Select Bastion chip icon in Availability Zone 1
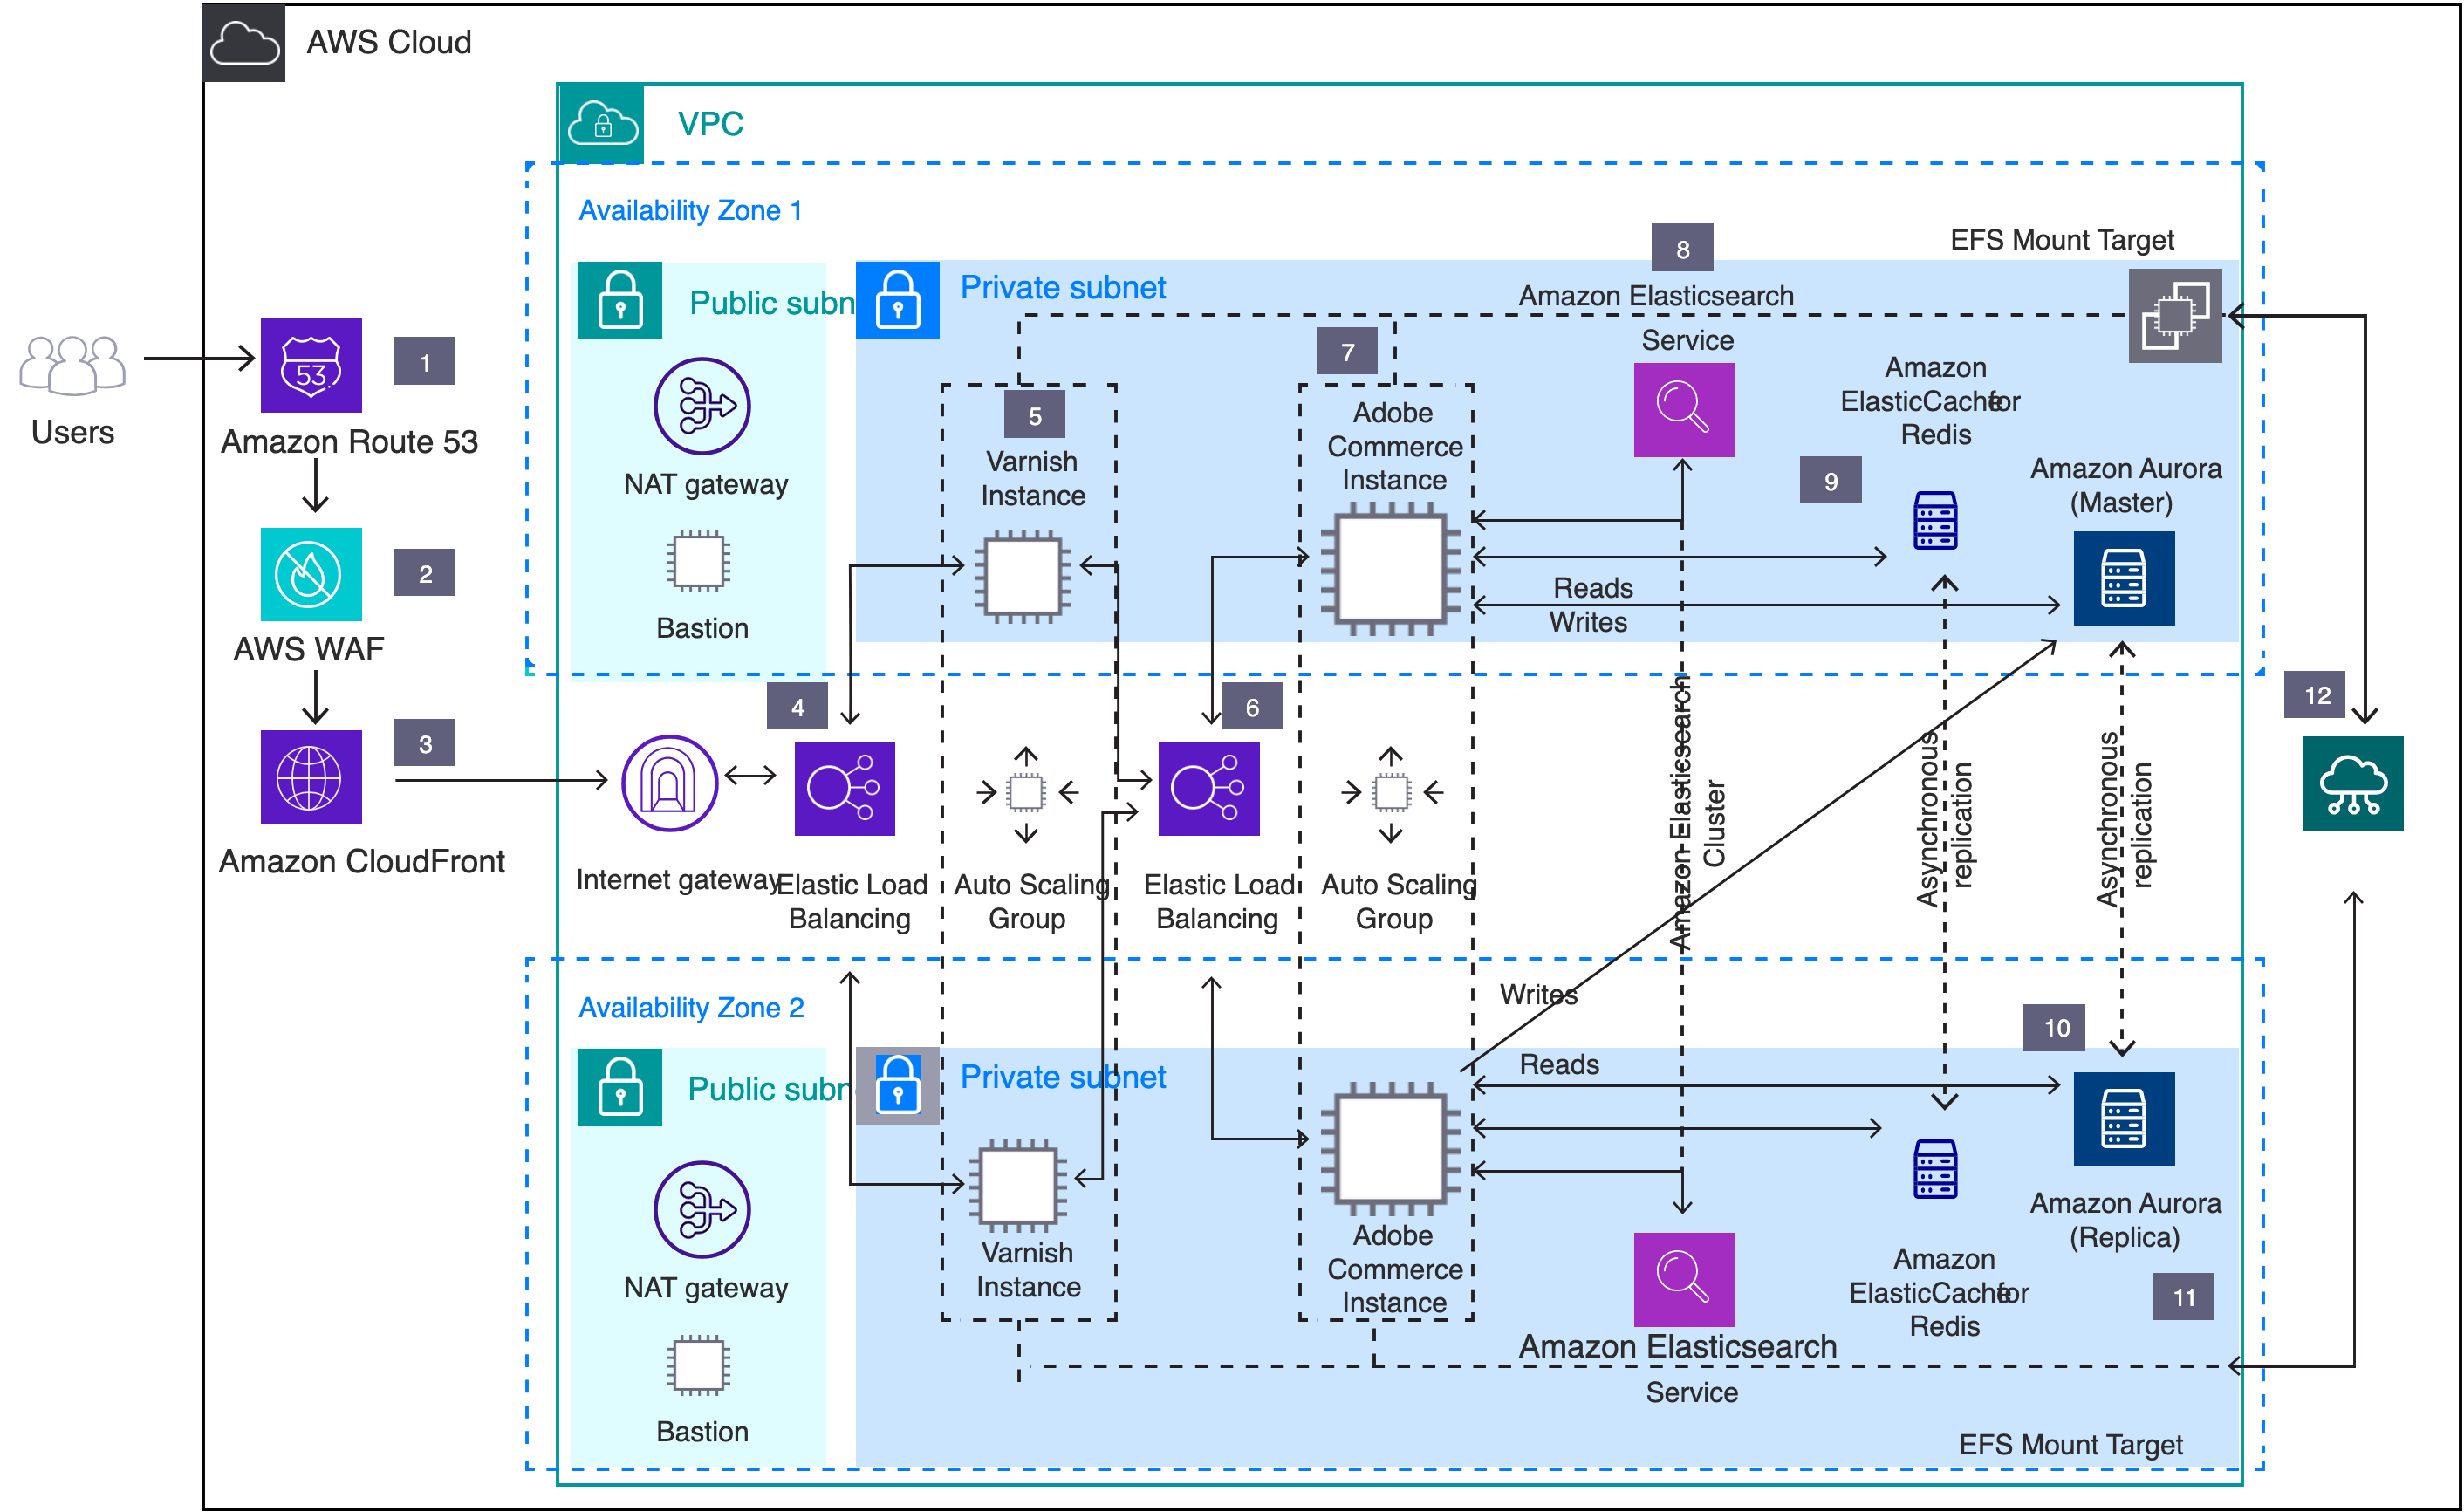This screenshot has width=2464, height=1512. [698, 561]
